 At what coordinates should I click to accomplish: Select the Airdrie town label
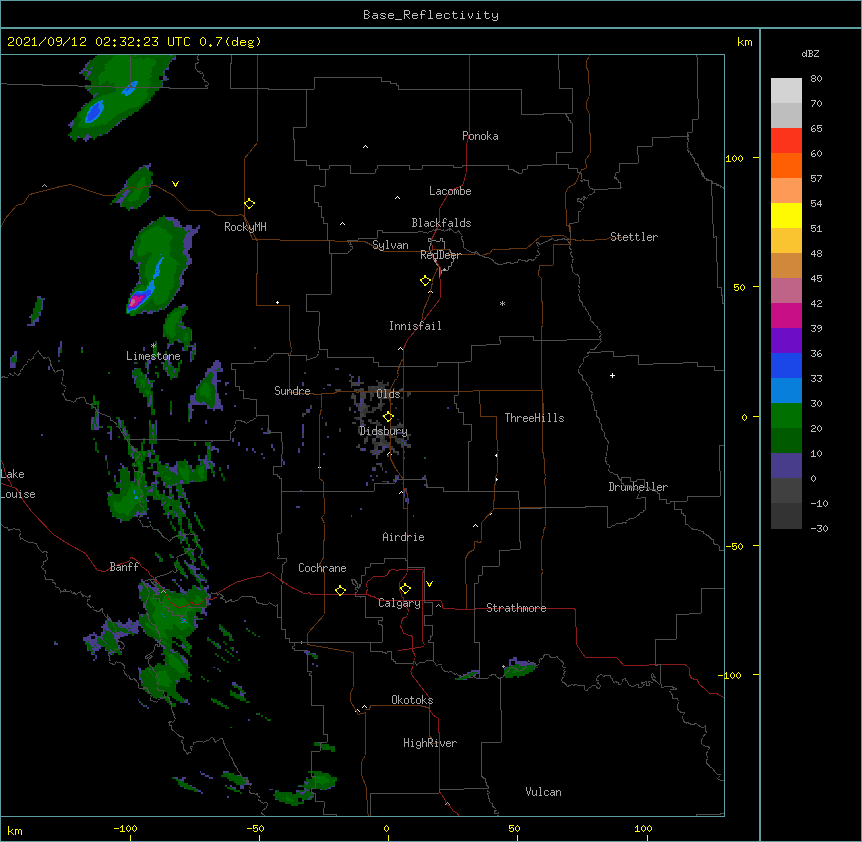404,537
